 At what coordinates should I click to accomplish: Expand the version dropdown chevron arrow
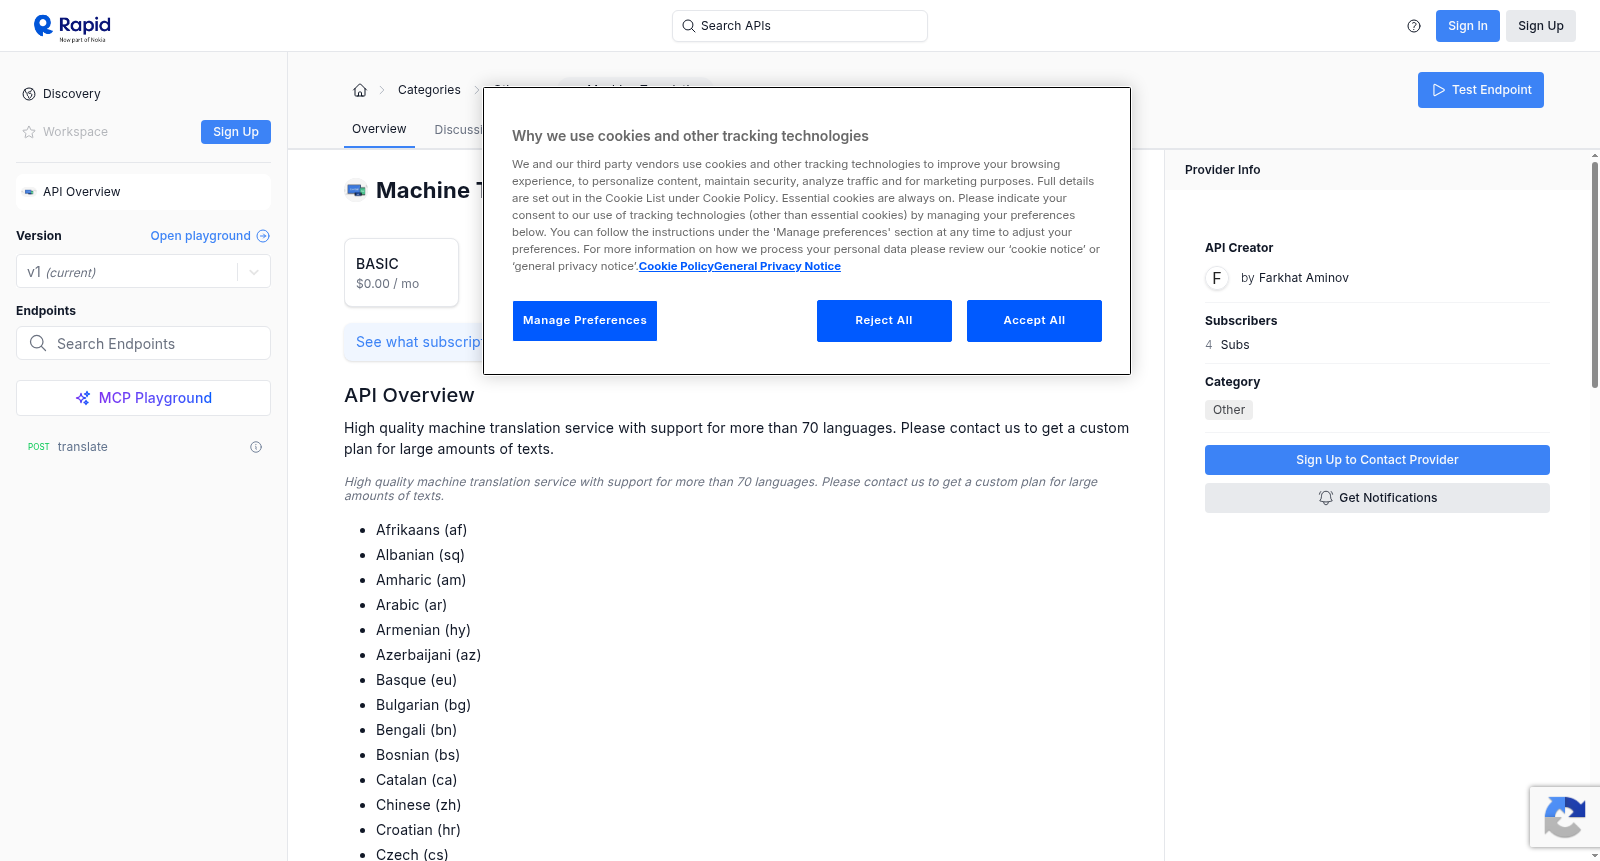[x=254, y=272]
